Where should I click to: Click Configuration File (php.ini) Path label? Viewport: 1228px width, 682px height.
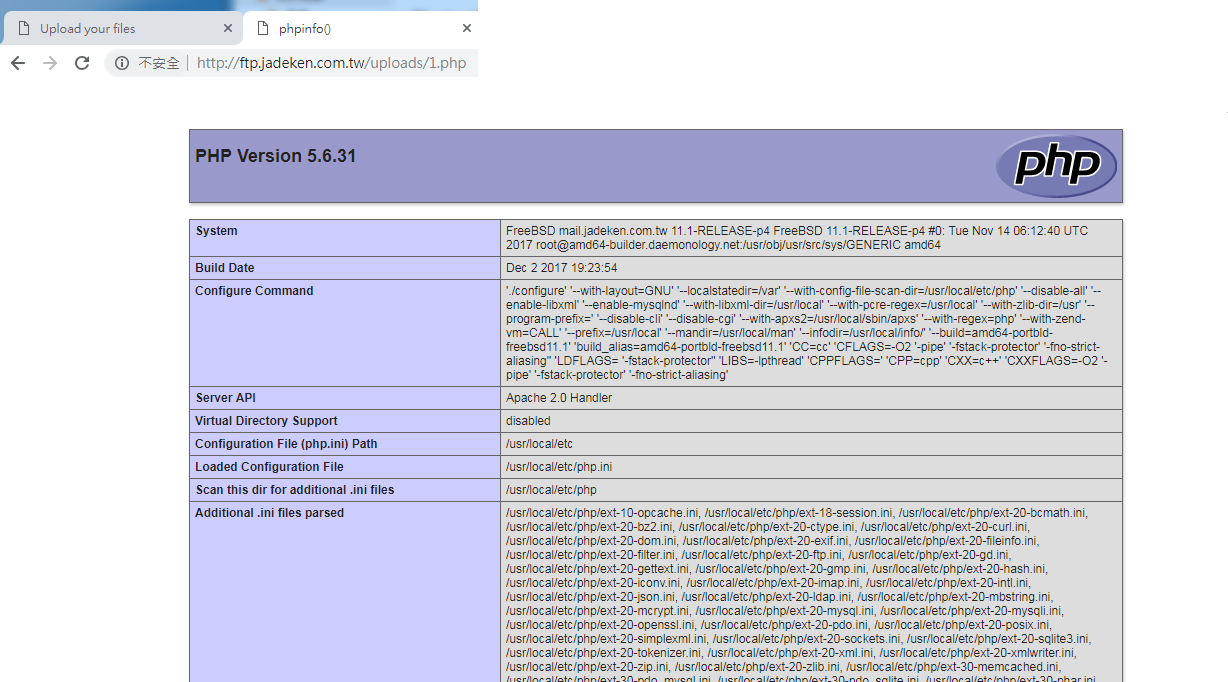click(x=286, y=444)
